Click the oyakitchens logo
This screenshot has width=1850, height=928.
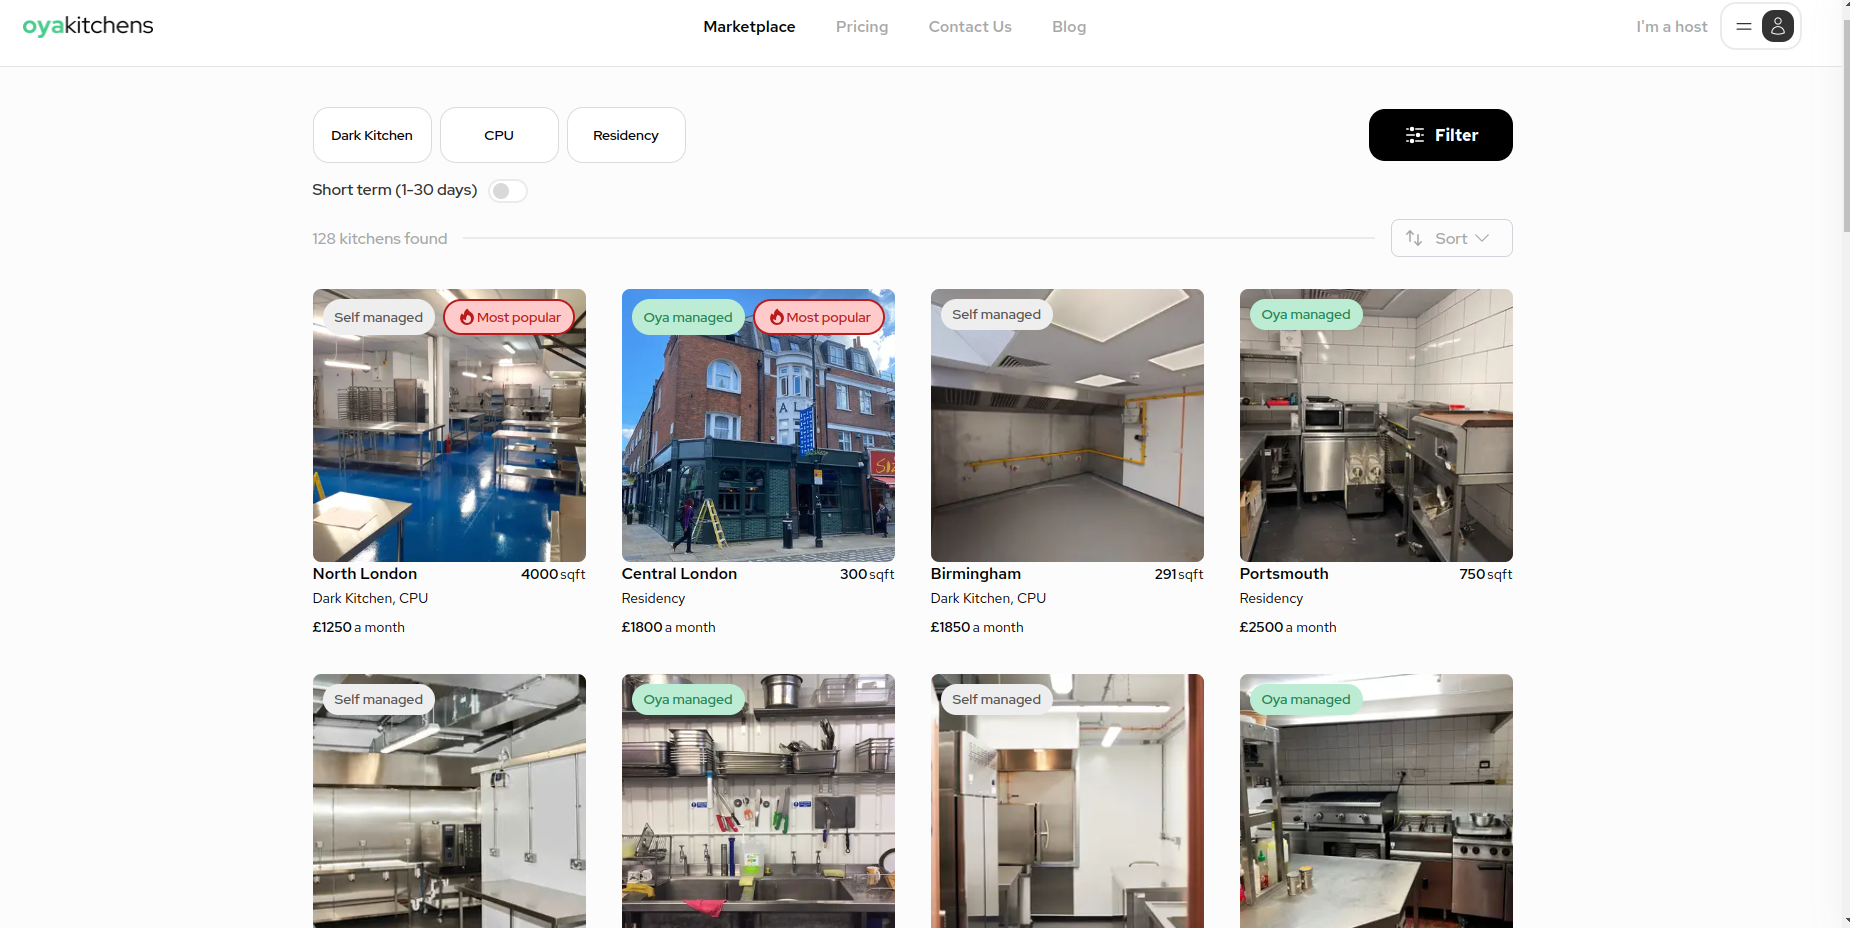[88, 26]
